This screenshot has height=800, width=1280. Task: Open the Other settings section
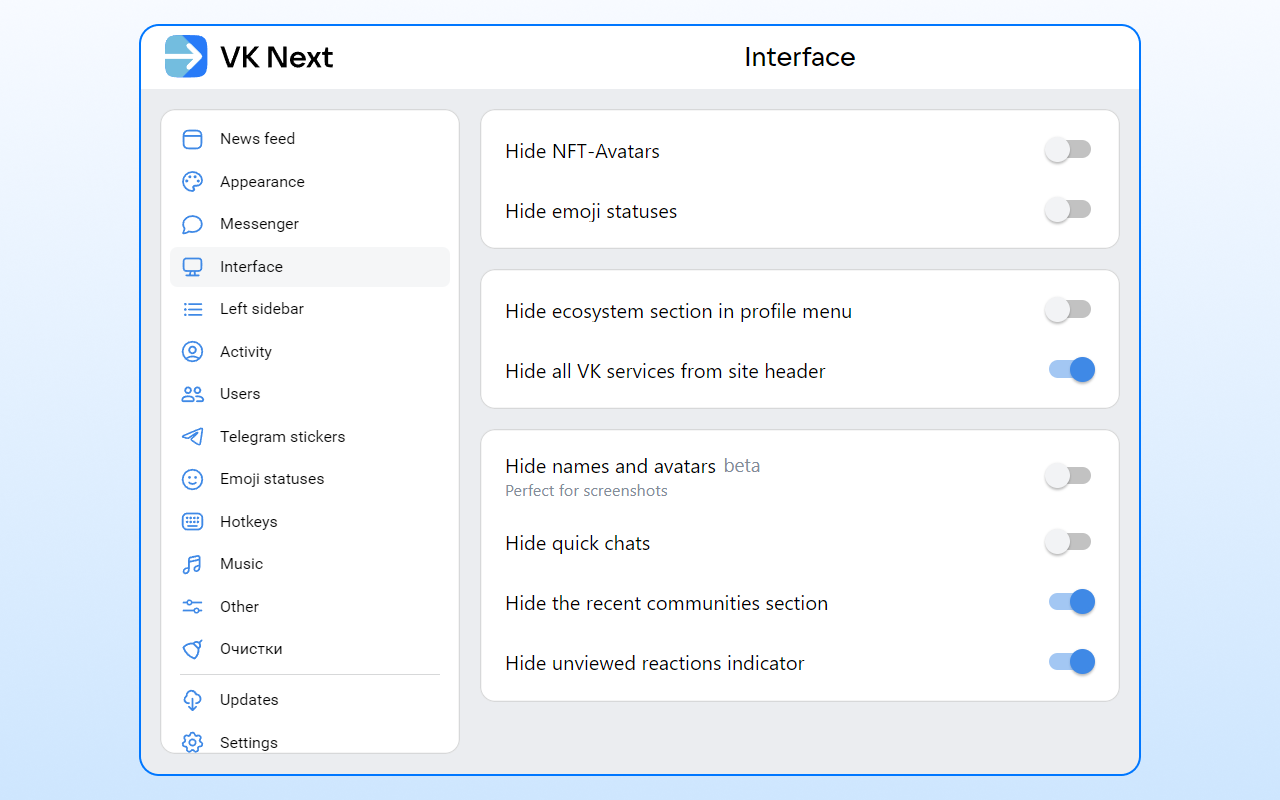click(x=239, y=606)
